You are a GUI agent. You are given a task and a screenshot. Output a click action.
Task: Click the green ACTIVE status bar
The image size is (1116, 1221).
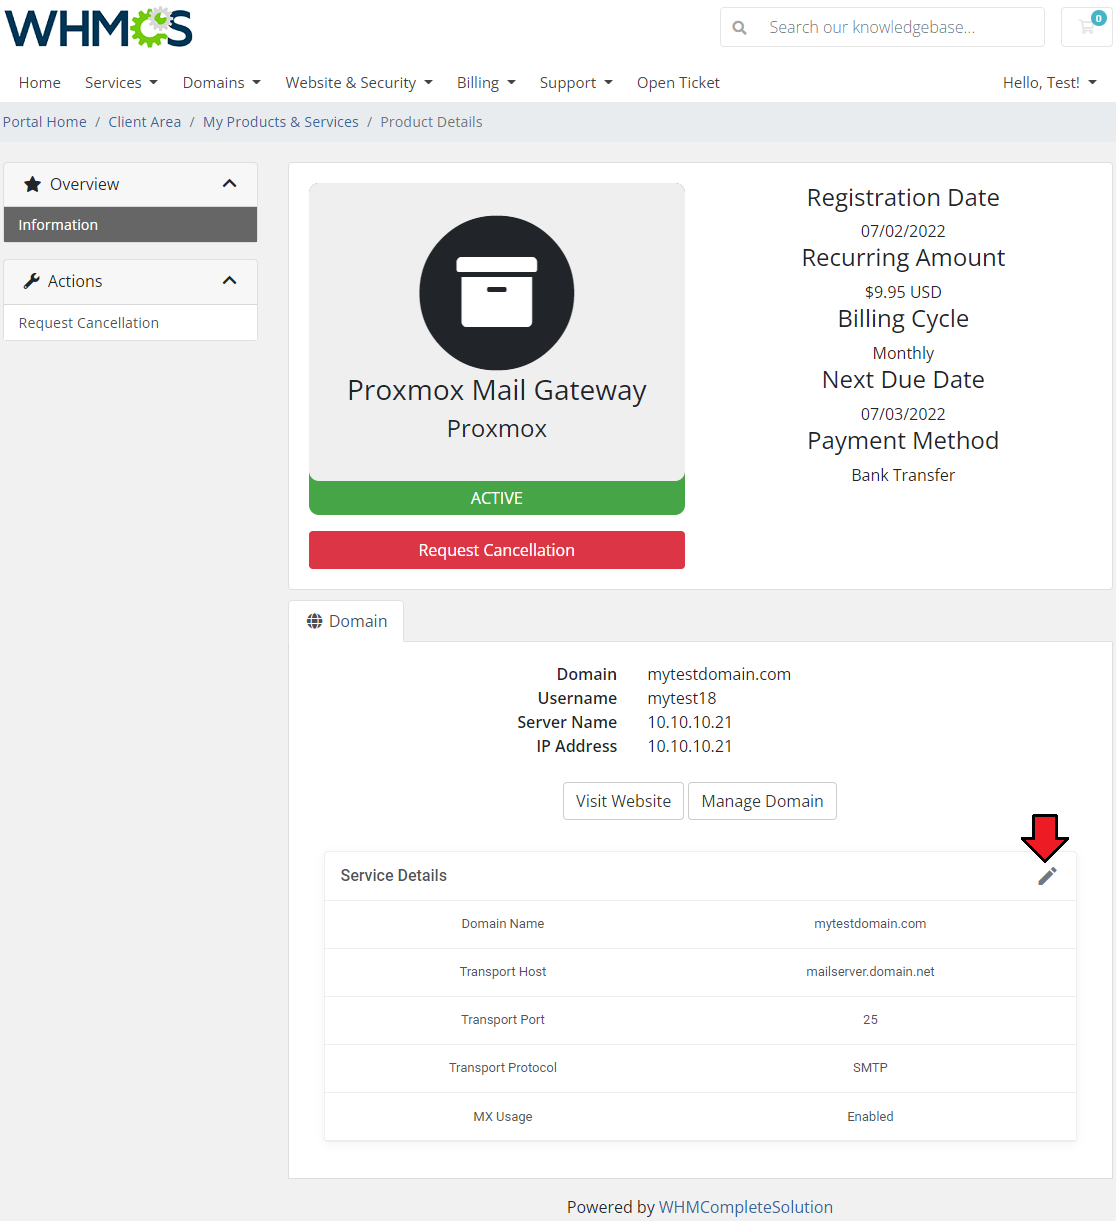coord(497,498)
